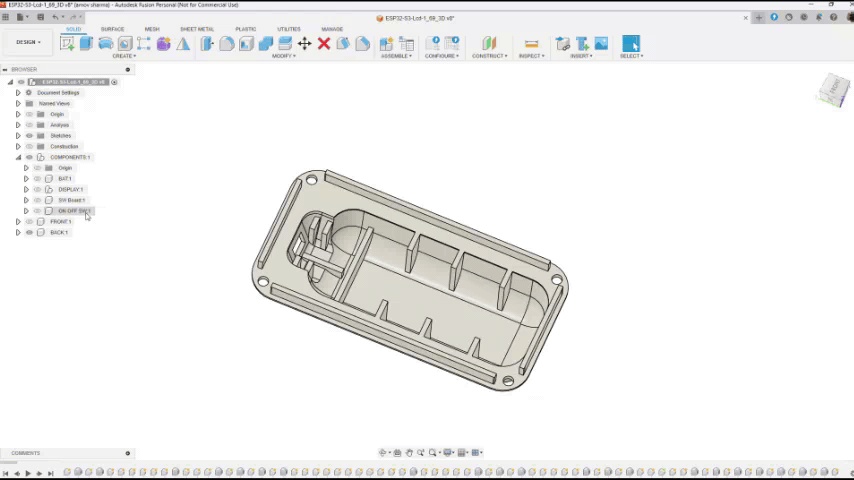Toggle visibility eye of COMPONENTS:1
The width and height of the screenshot is (854, 480).
click(29, 157)
